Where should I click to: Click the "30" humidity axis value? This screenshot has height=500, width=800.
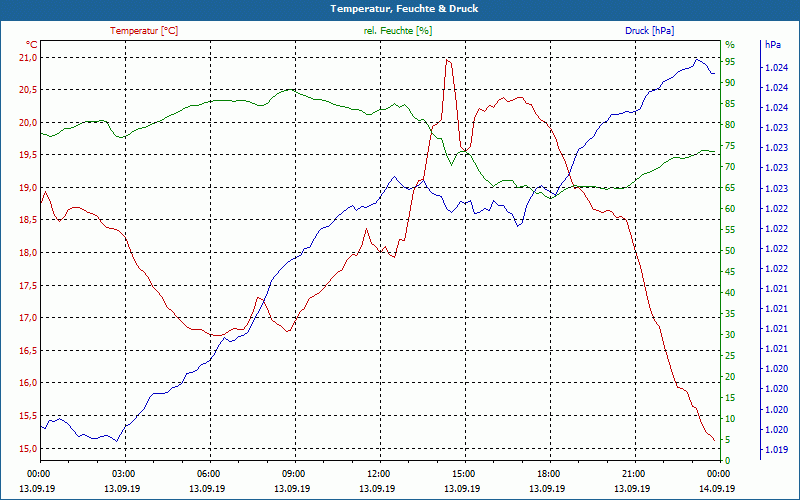(730, 335)
